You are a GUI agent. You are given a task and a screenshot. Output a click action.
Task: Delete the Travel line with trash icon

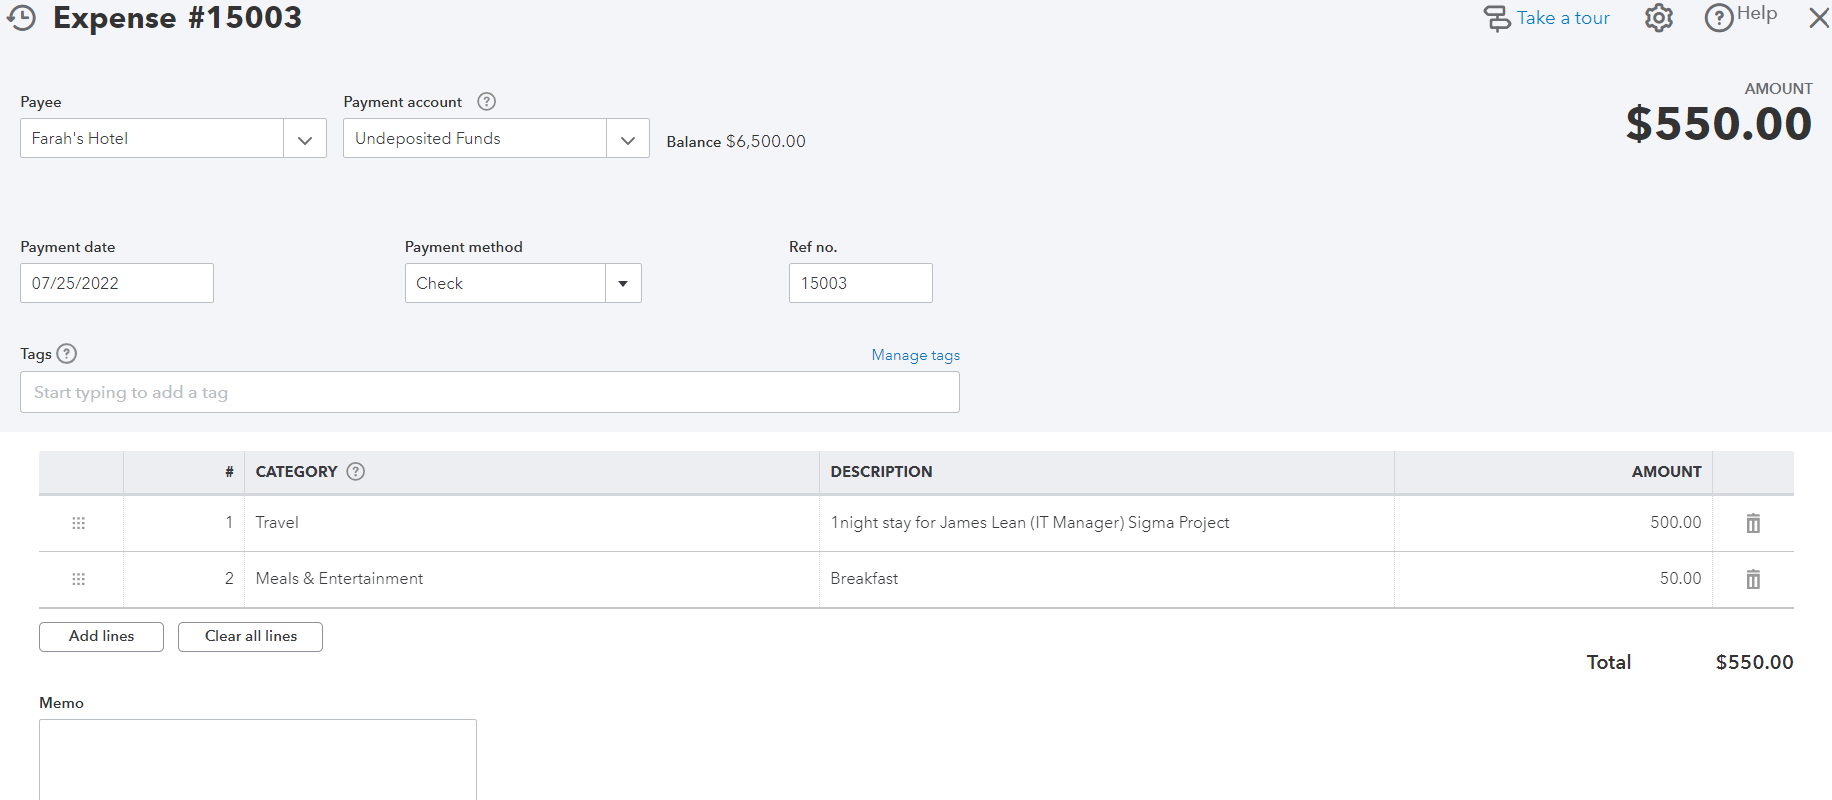click(1753, 523)
